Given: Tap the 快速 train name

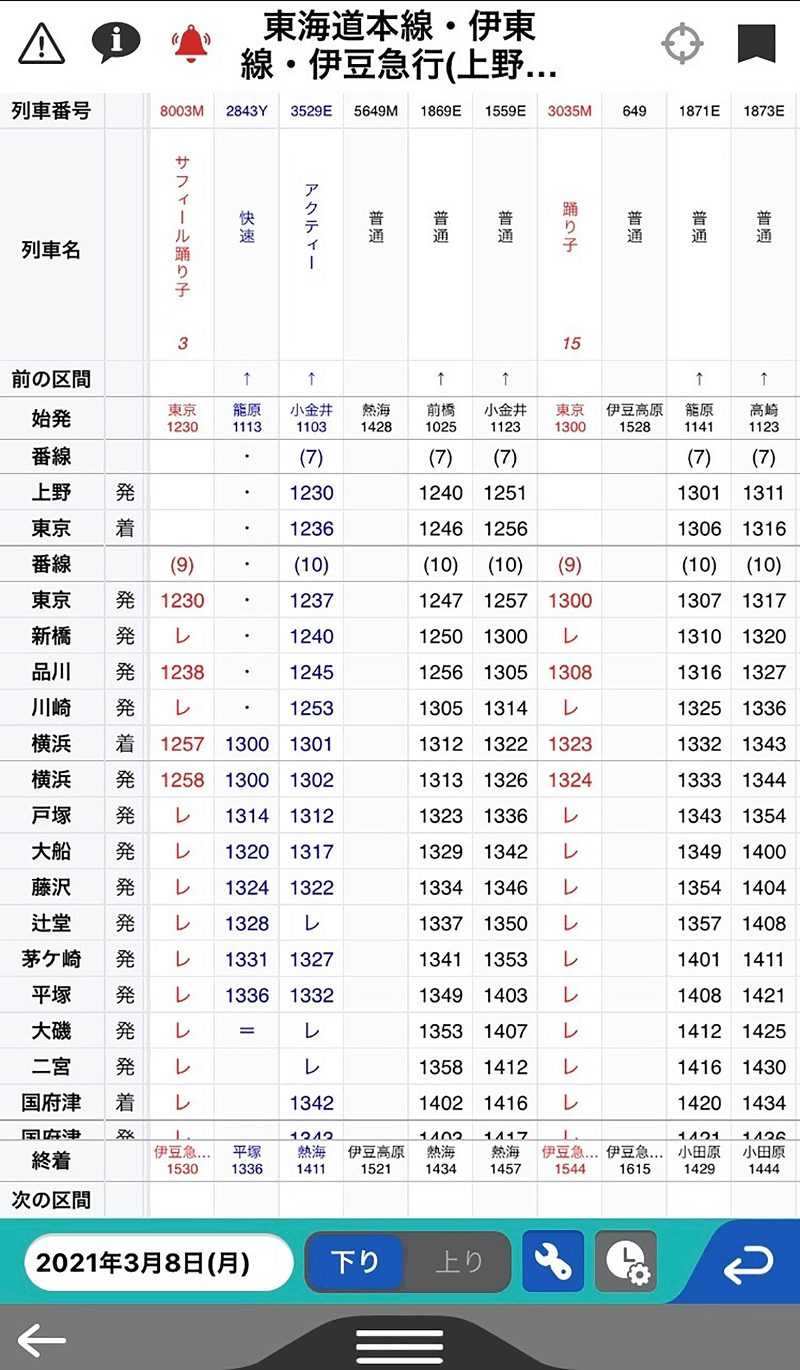Looking at the screenshot, I should point(247,227).
